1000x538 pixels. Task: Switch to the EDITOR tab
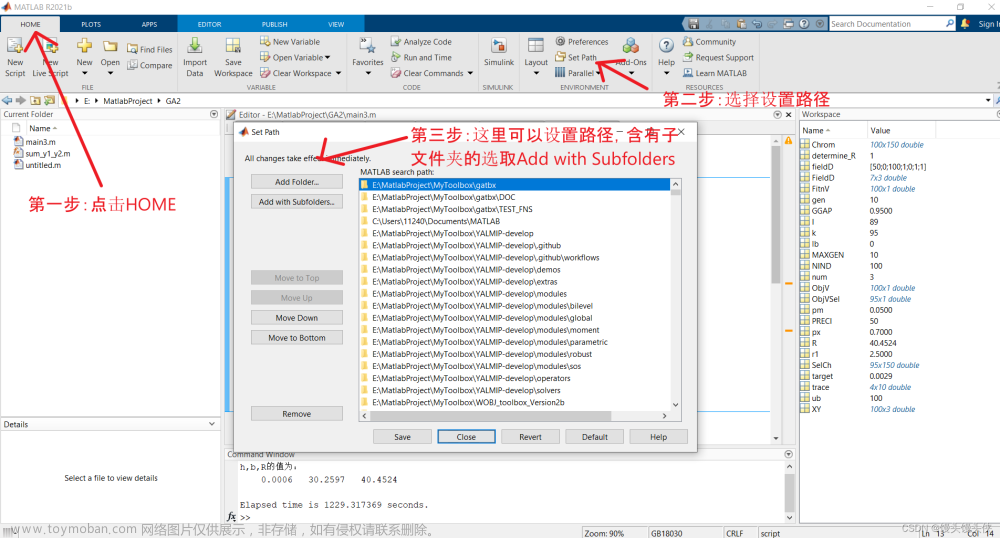[209, 24]
